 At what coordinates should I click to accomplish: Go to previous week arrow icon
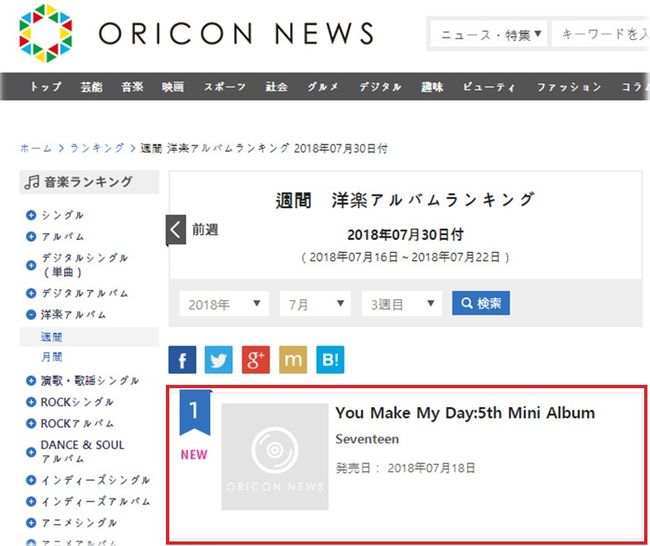click(x=176, y=230)
